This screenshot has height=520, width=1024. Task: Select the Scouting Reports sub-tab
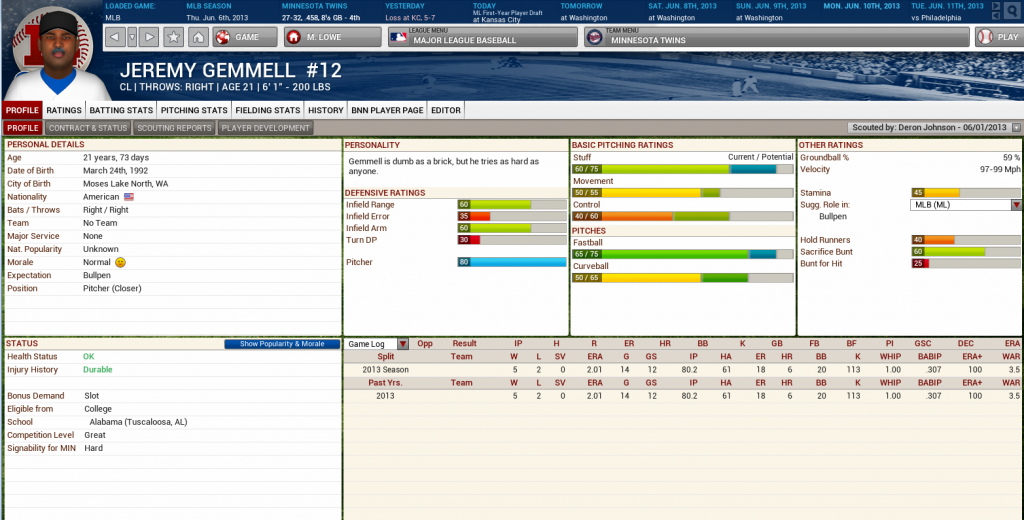174,128
